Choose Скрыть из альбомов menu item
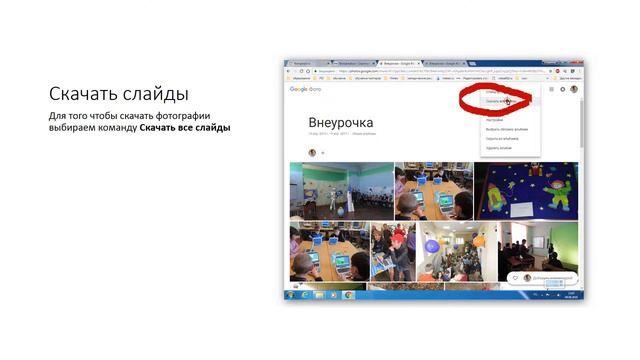This screenshot has height=360, width=640. [502, 139]
